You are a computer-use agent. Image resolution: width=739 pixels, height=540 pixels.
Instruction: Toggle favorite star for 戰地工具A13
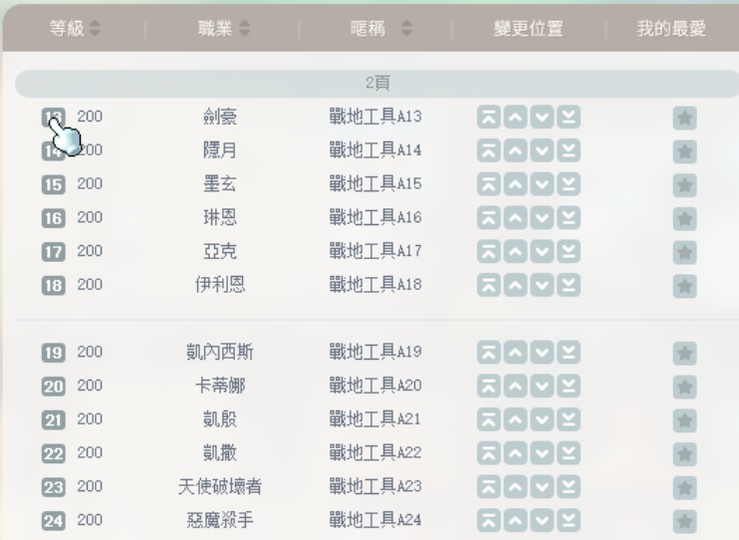(685, 118)
